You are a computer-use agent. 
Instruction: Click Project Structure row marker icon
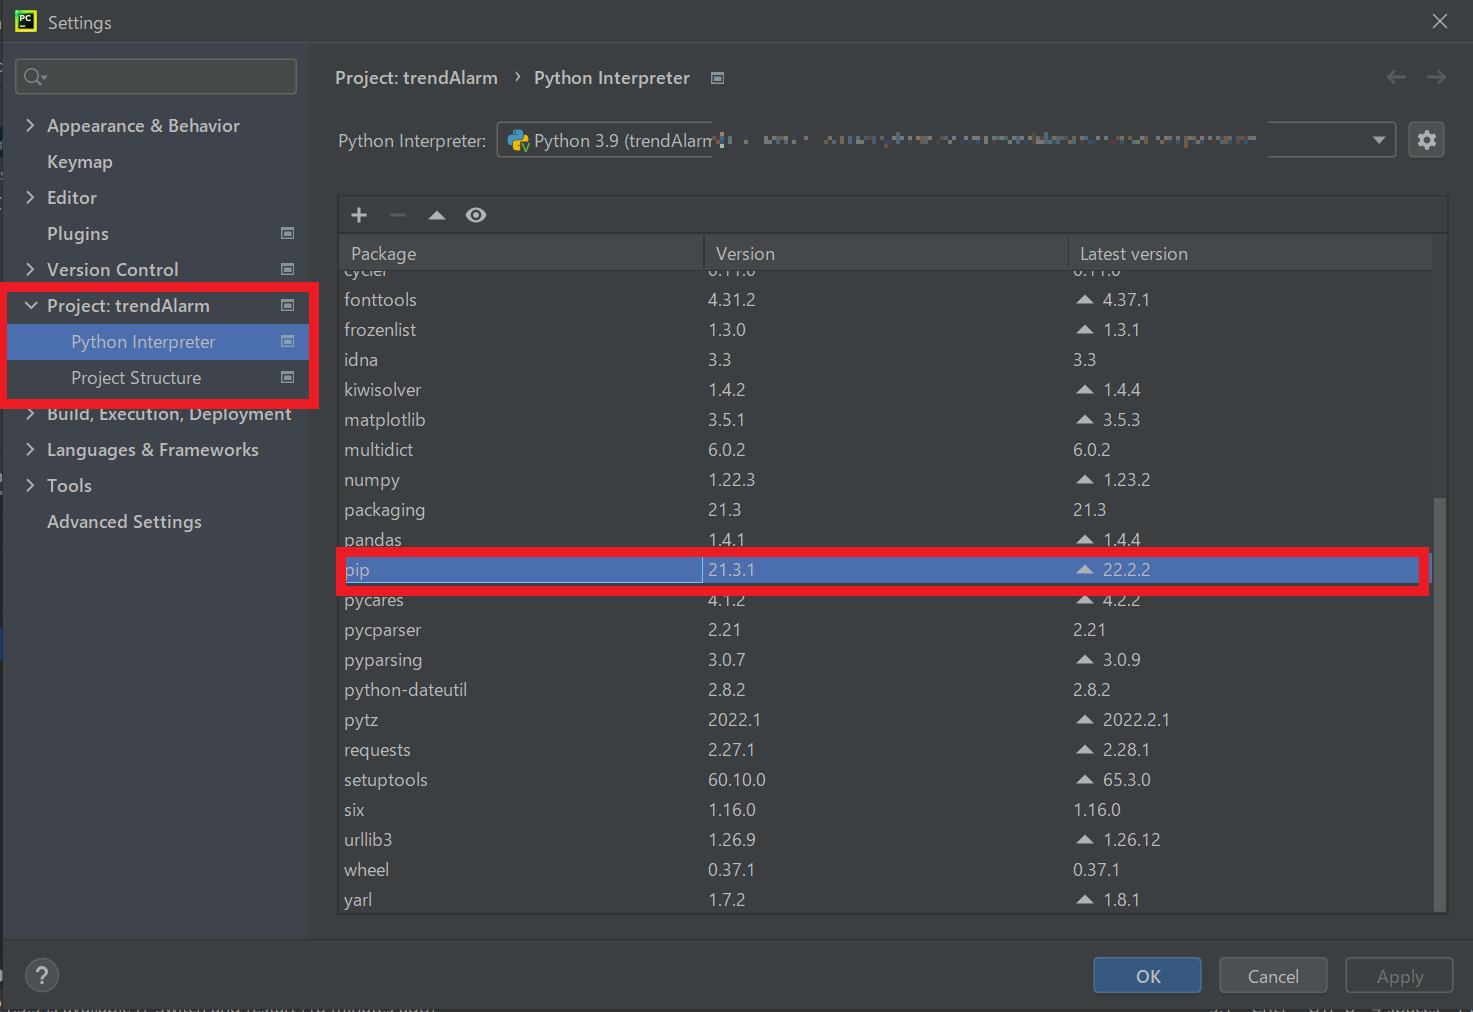pyautogui.click(x=288, y=377)
